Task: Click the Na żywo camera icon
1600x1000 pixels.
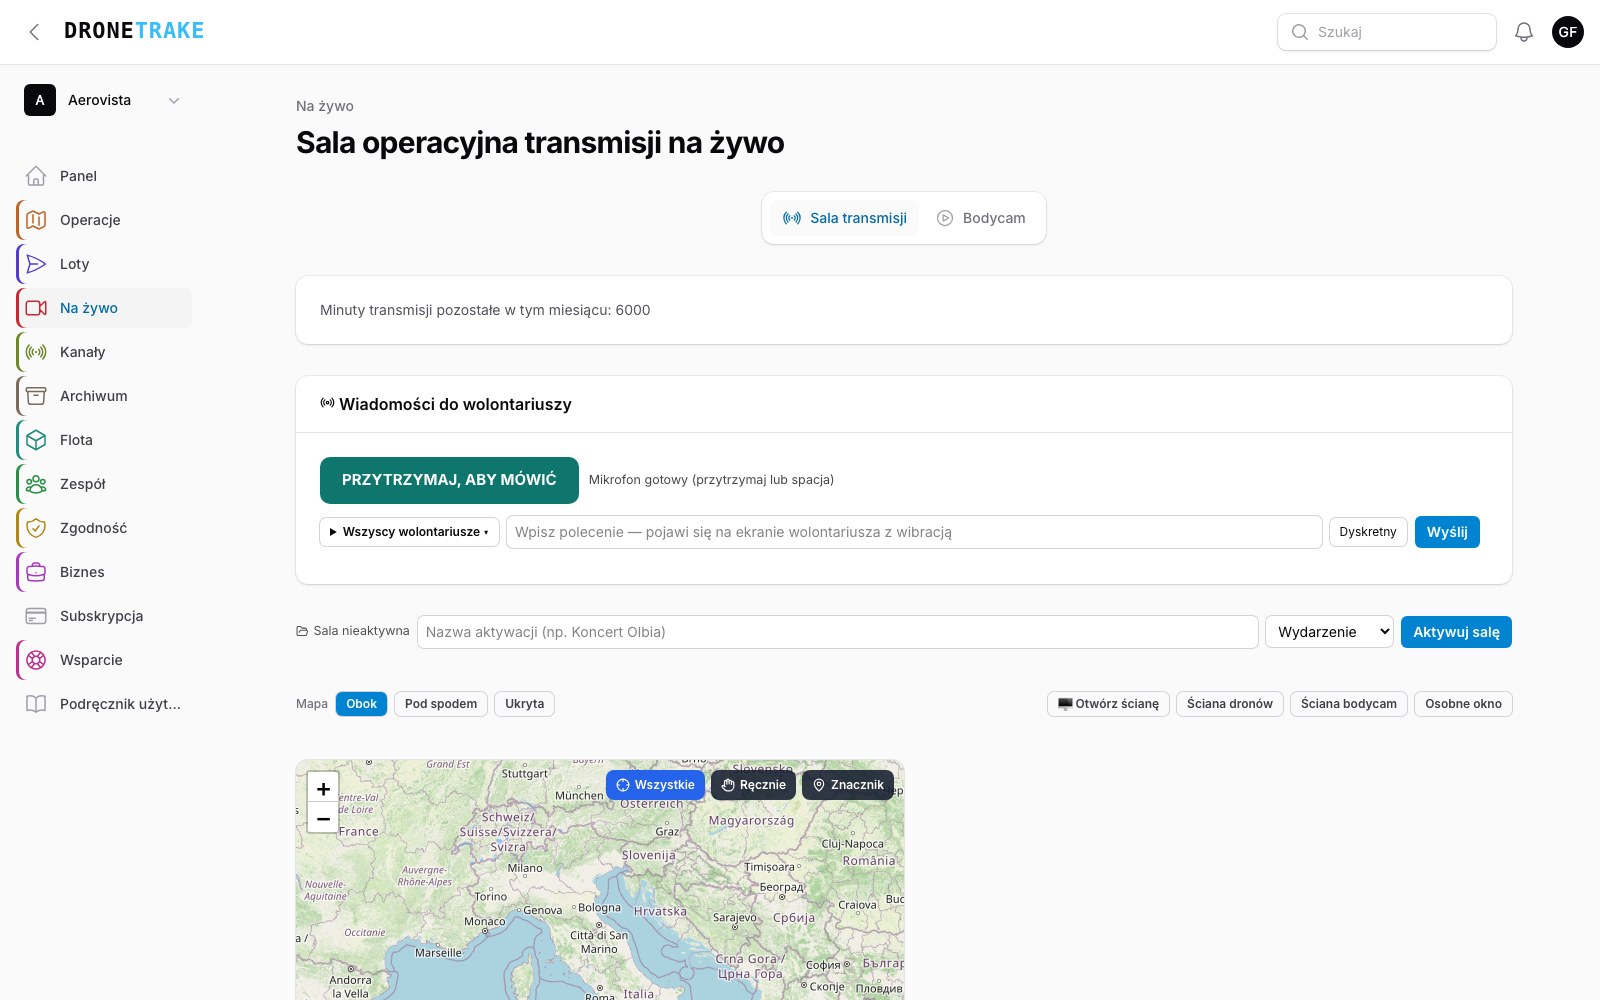Action: 36,308
